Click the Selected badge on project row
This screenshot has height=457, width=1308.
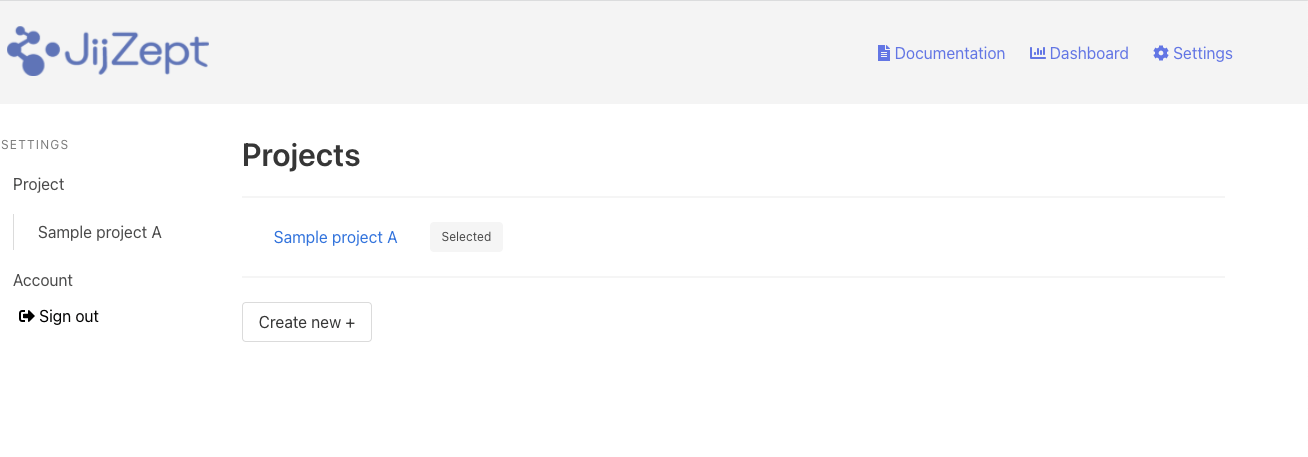466,237
